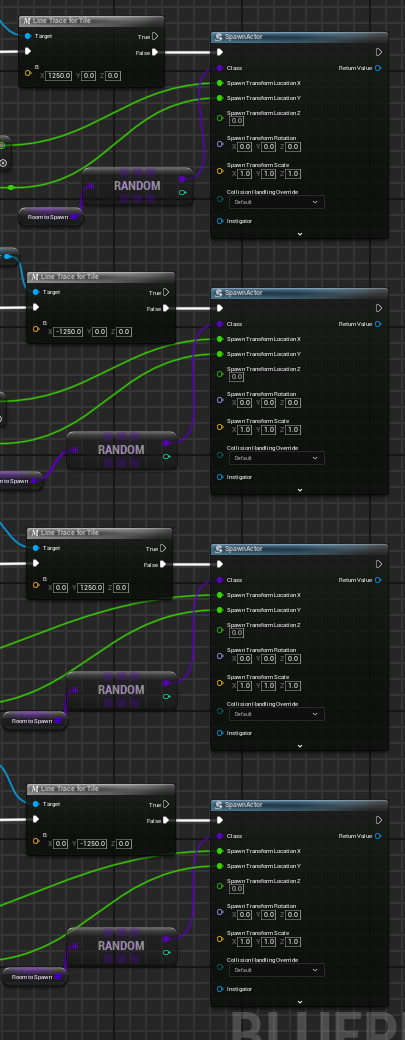Click the Class pin on the bottom SpawnActor node

point(220,836)
